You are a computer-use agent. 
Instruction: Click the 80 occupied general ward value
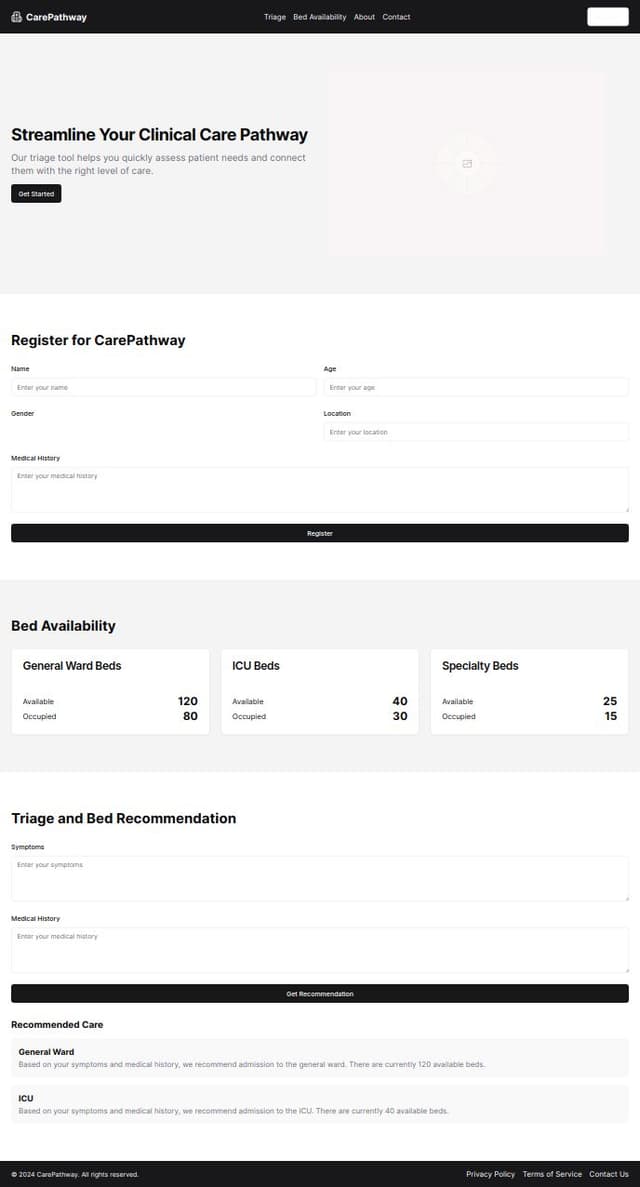(x=190, y=716)
